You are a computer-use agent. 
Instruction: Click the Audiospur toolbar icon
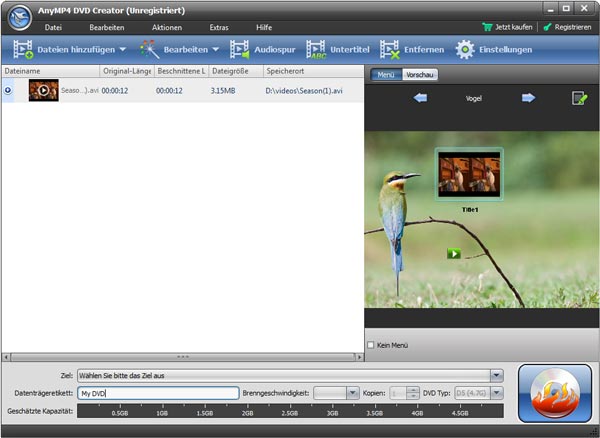coord(240,50)
